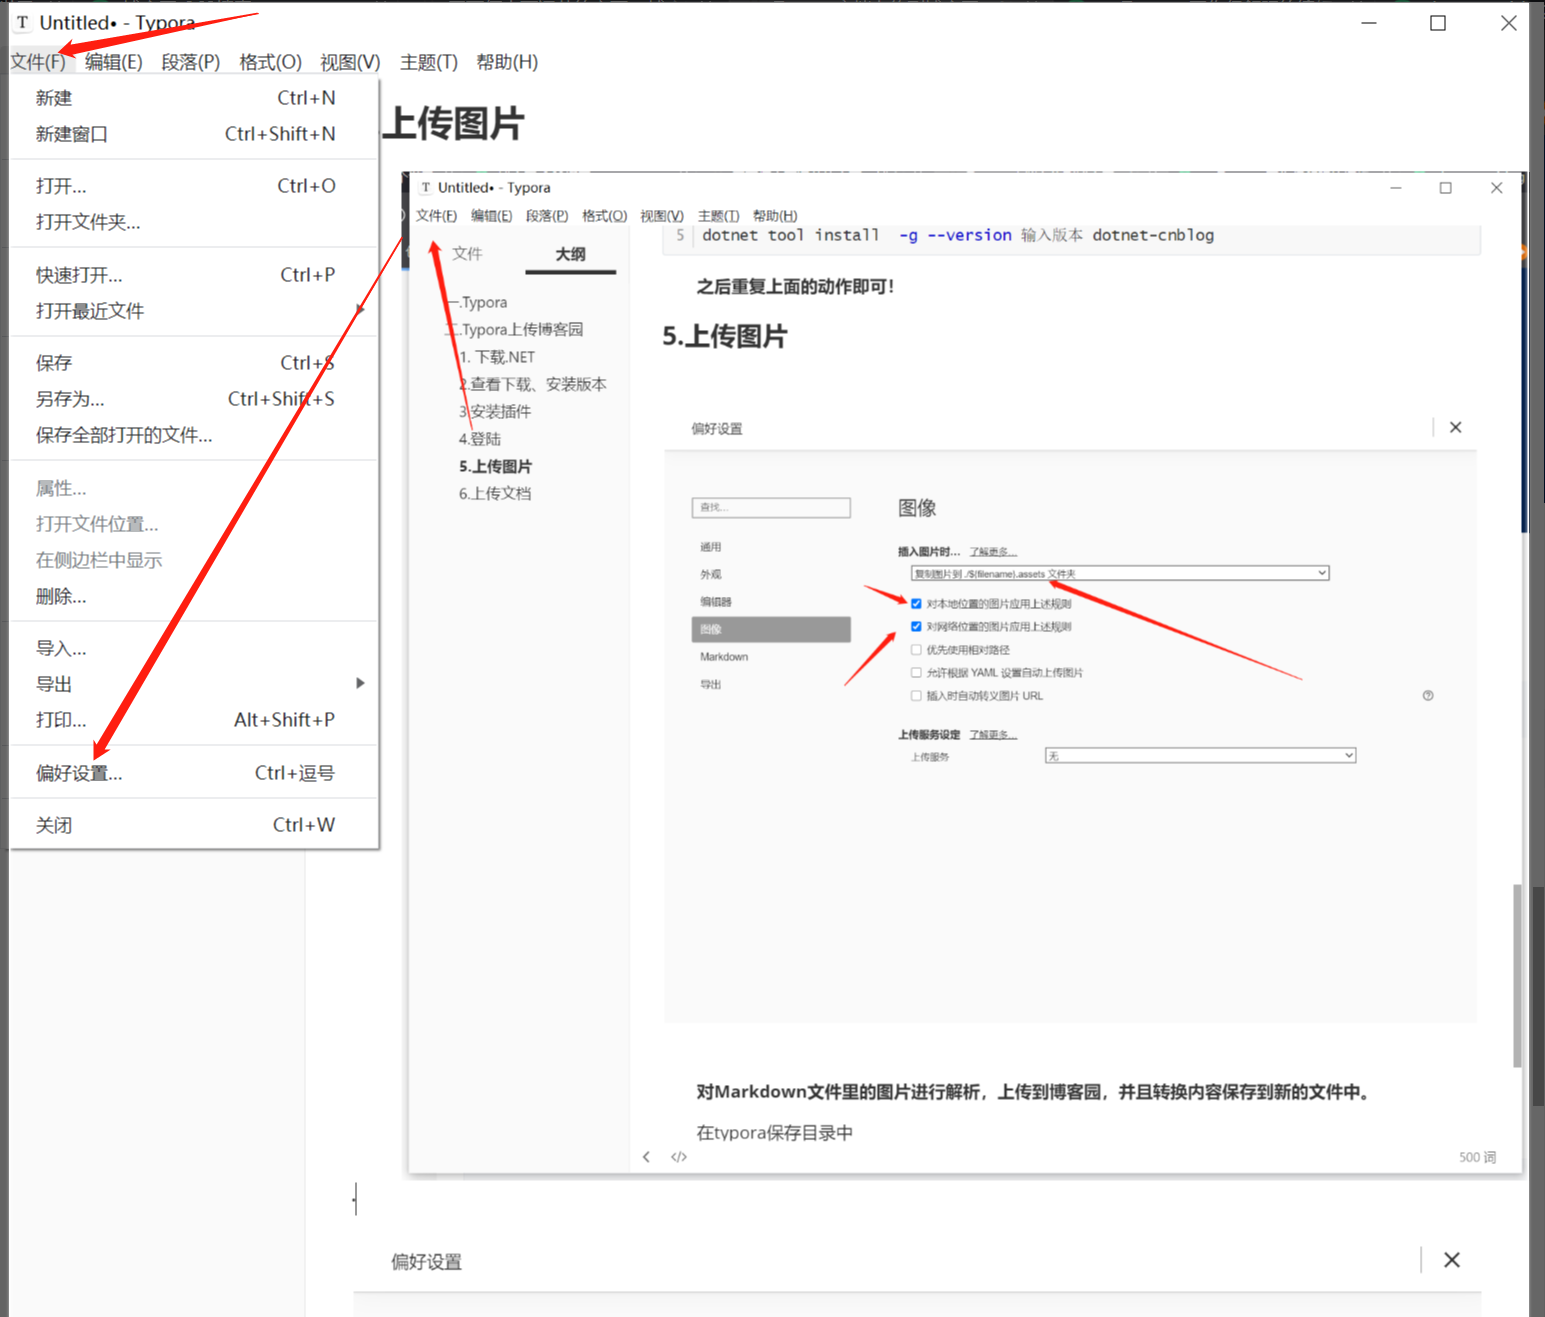Click the help question-mark icon beside the image options

1428,695
